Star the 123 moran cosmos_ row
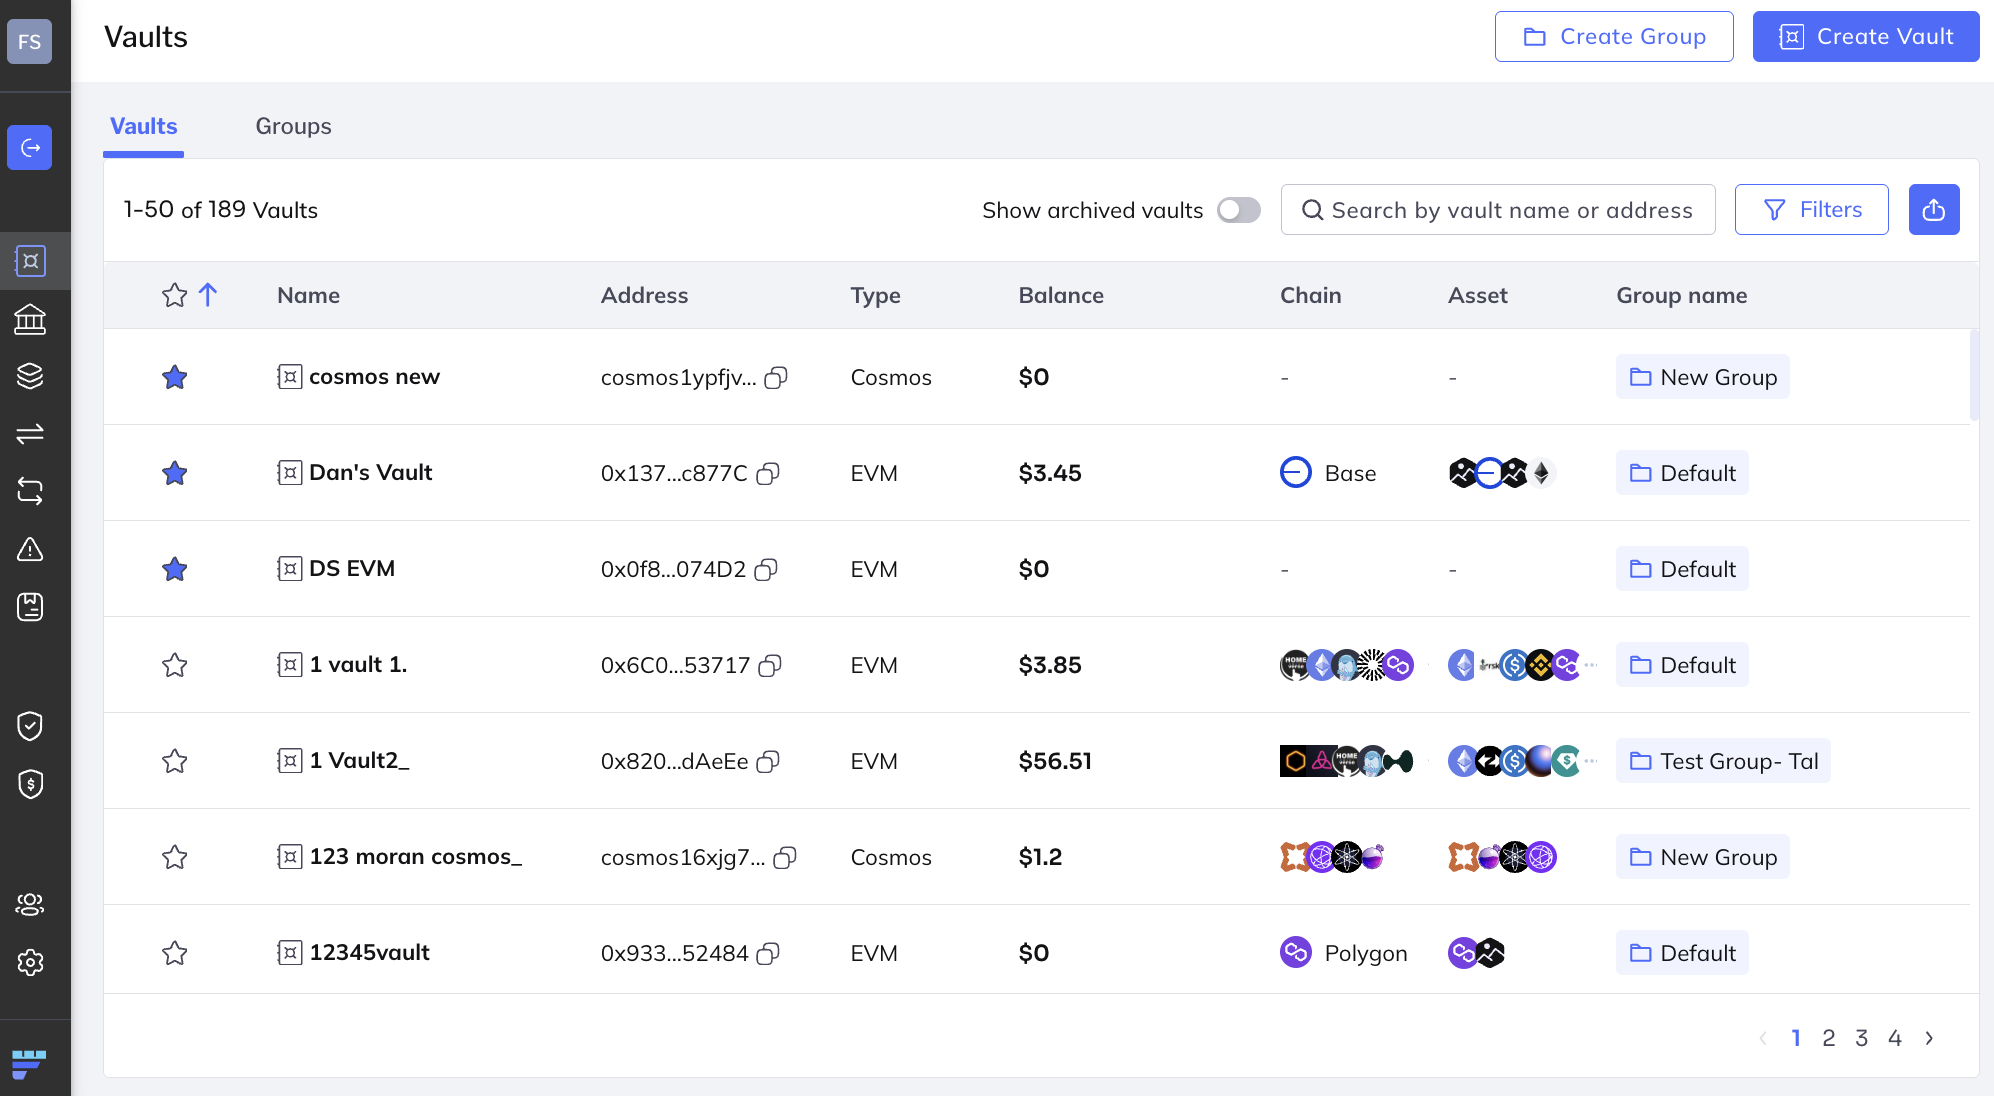 point(175,857)
